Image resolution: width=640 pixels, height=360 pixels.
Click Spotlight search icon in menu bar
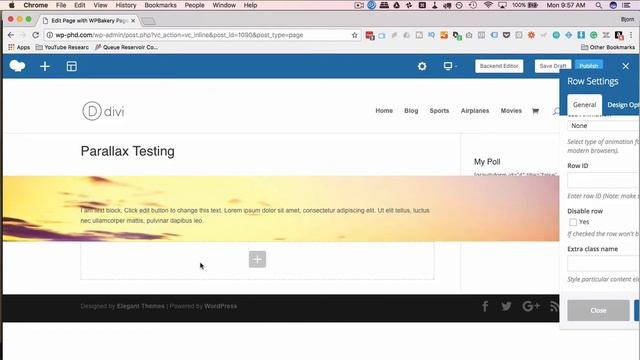coord(598,5)
